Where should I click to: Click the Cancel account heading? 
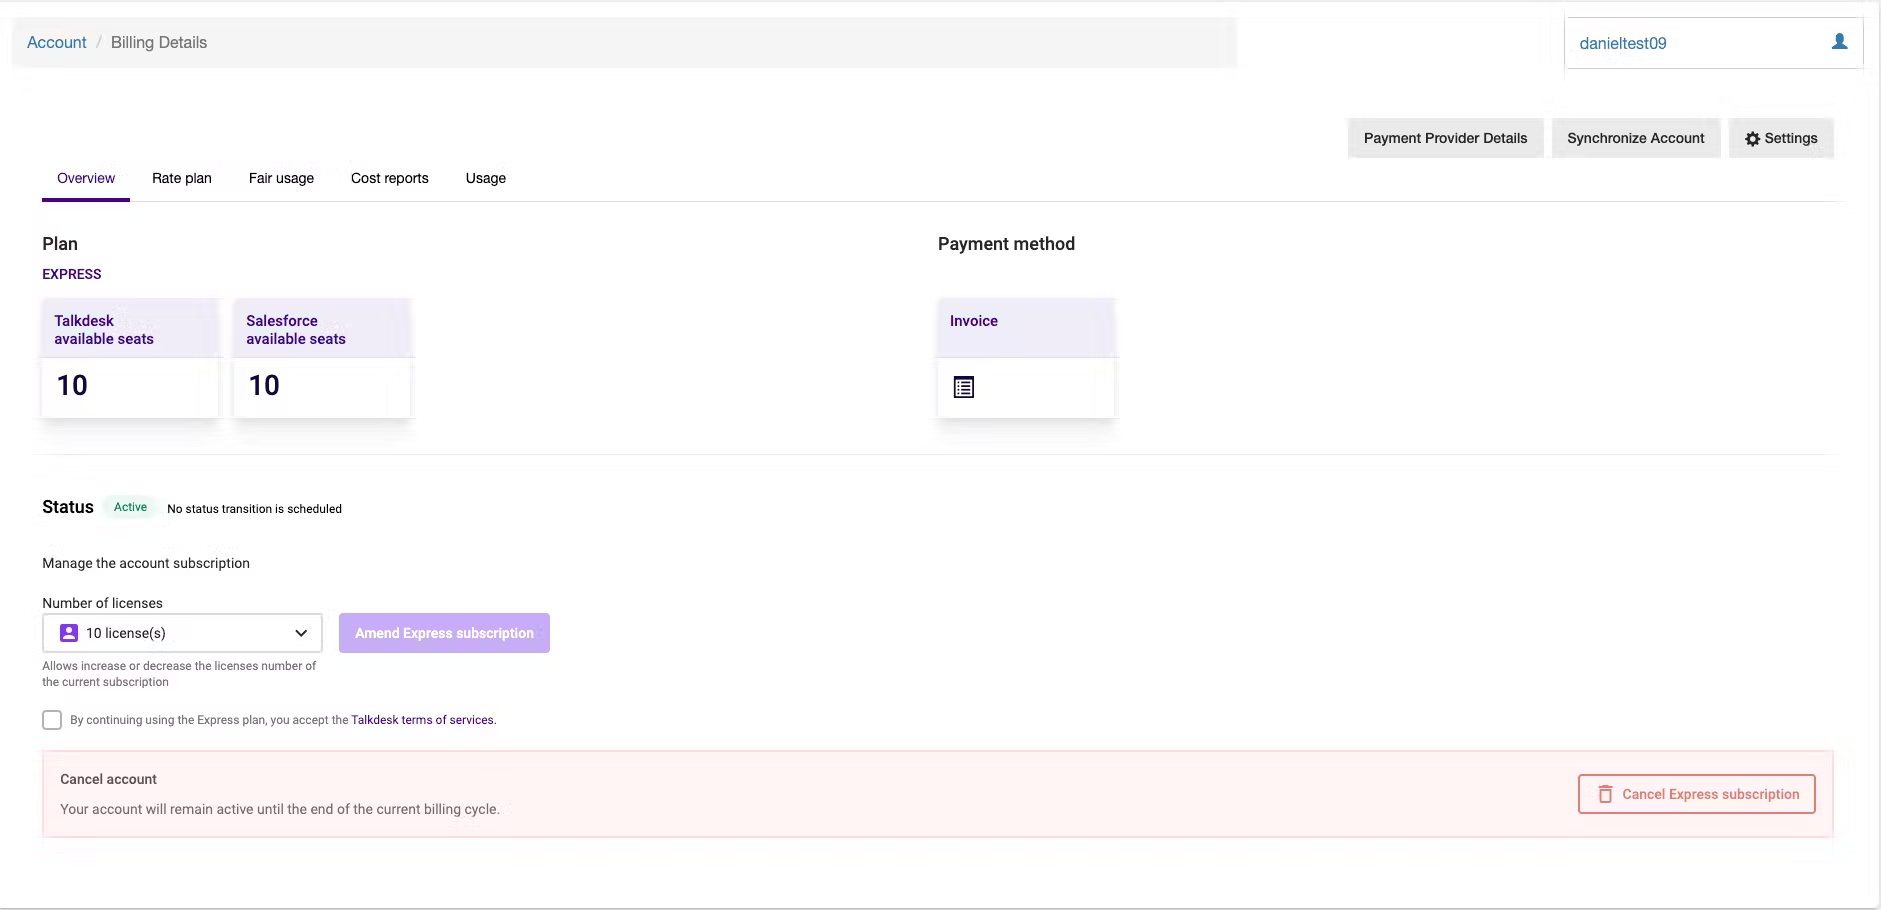coord(108,779)
